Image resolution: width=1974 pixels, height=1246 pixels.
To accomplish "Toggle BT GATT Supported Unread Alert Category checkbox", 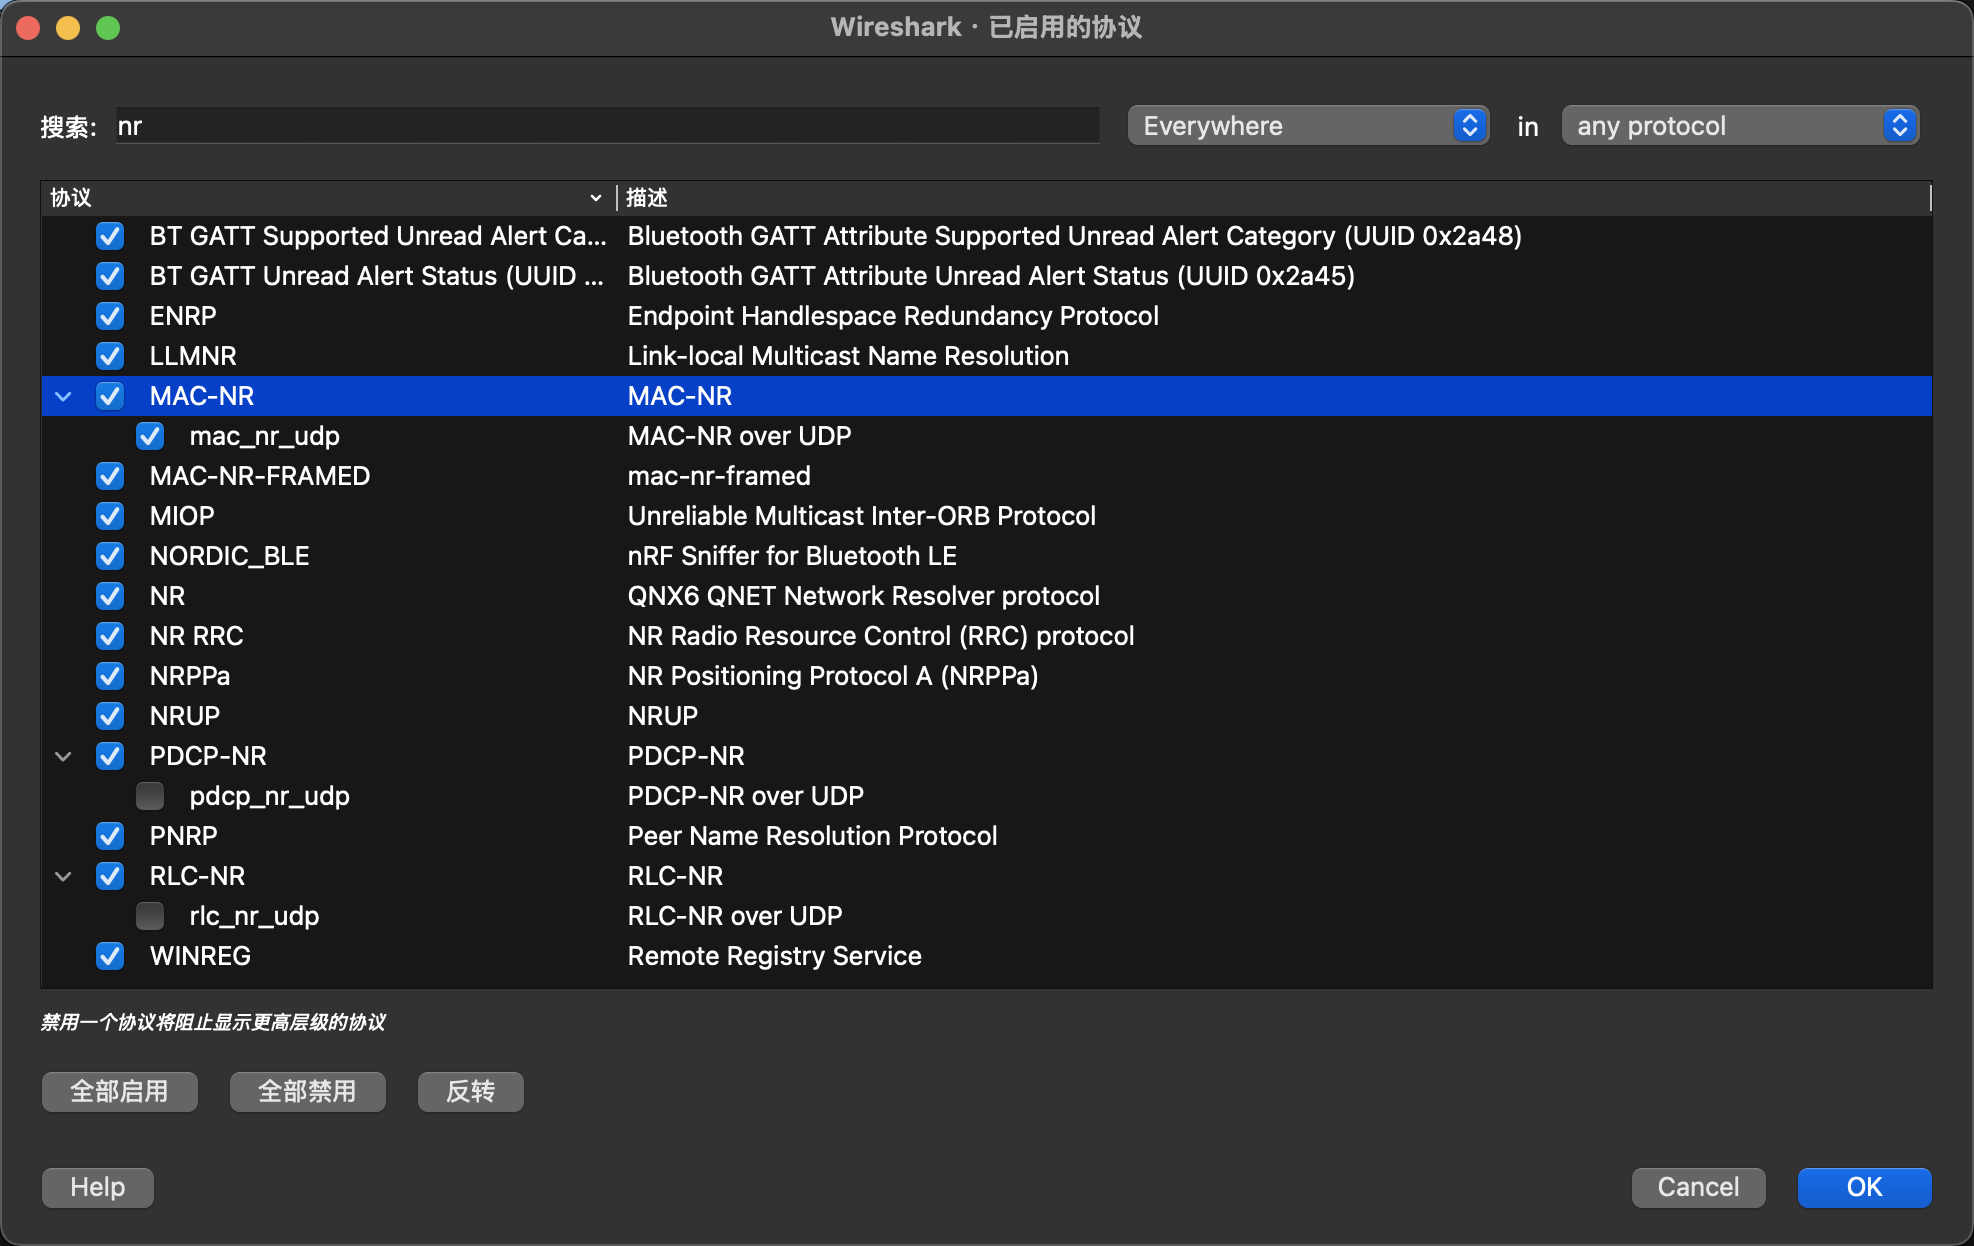I will (110, 236).
